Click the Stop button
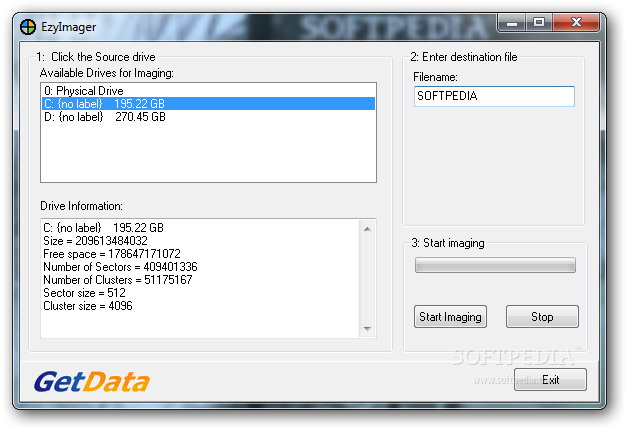 tap(542, 317)
